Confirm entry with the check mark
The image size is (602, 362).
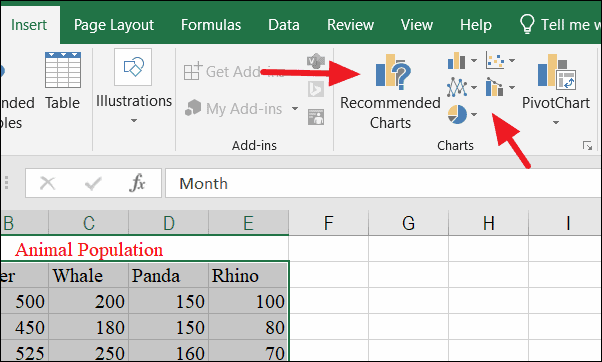[93, 183]
